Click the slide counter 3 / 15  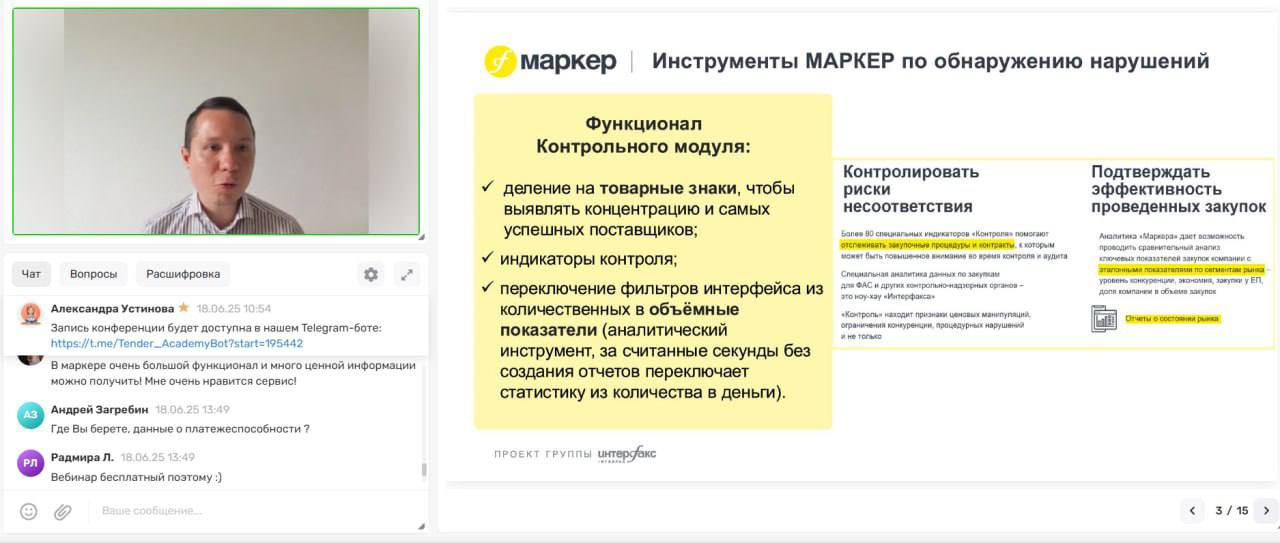(x=1232, y=511)
